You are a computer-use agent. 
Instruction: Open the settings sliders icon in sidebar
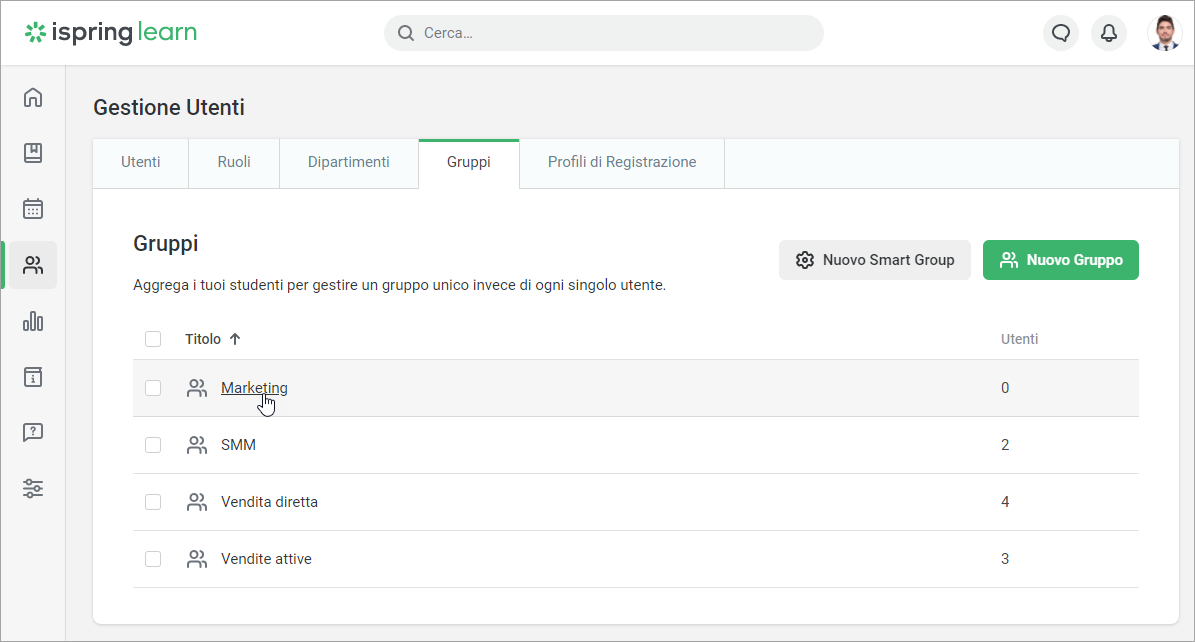[x=33, y=489]
